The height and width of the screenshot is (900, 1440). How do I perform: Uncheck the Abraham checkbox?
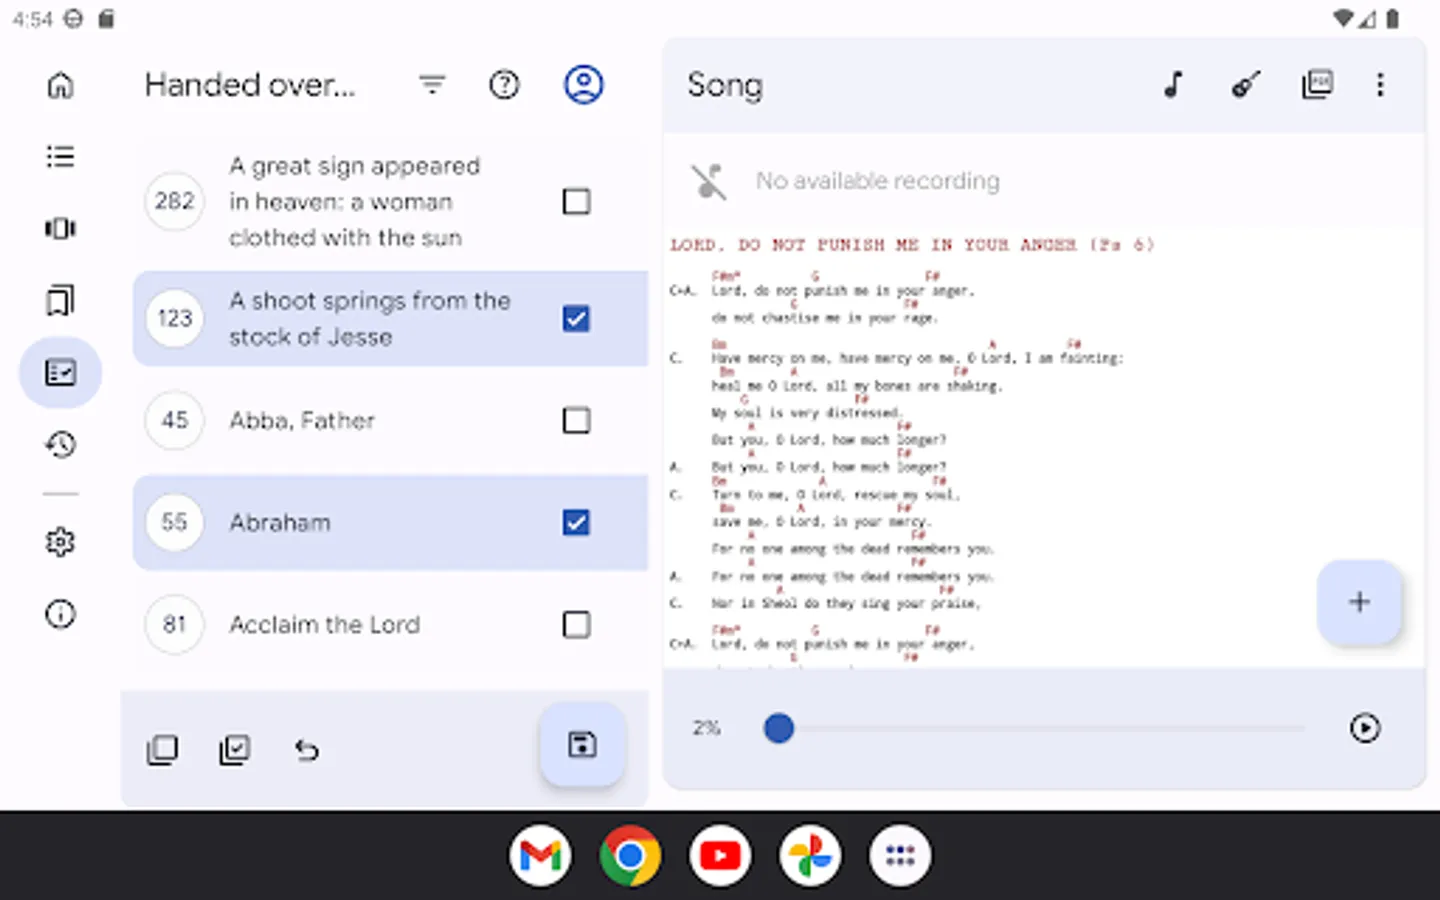click(576, 522)
